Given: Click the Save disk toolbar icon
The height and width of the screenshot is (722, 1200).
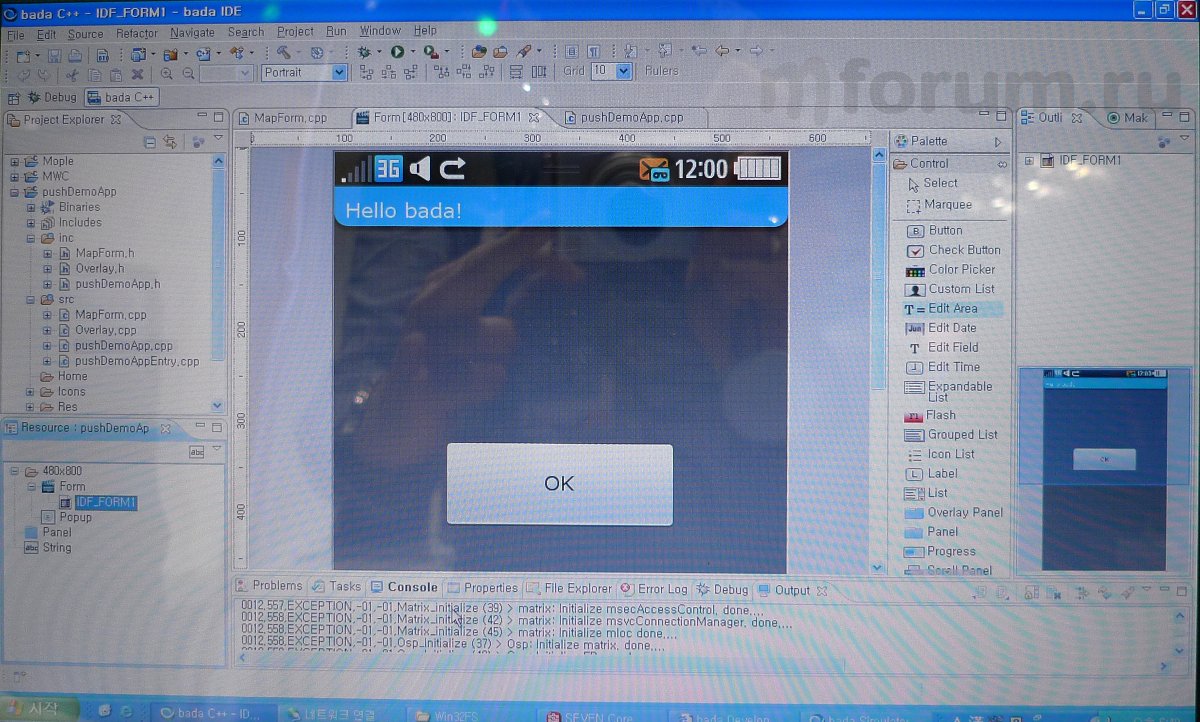Looking at the screenshot, I should coord(54,54).
